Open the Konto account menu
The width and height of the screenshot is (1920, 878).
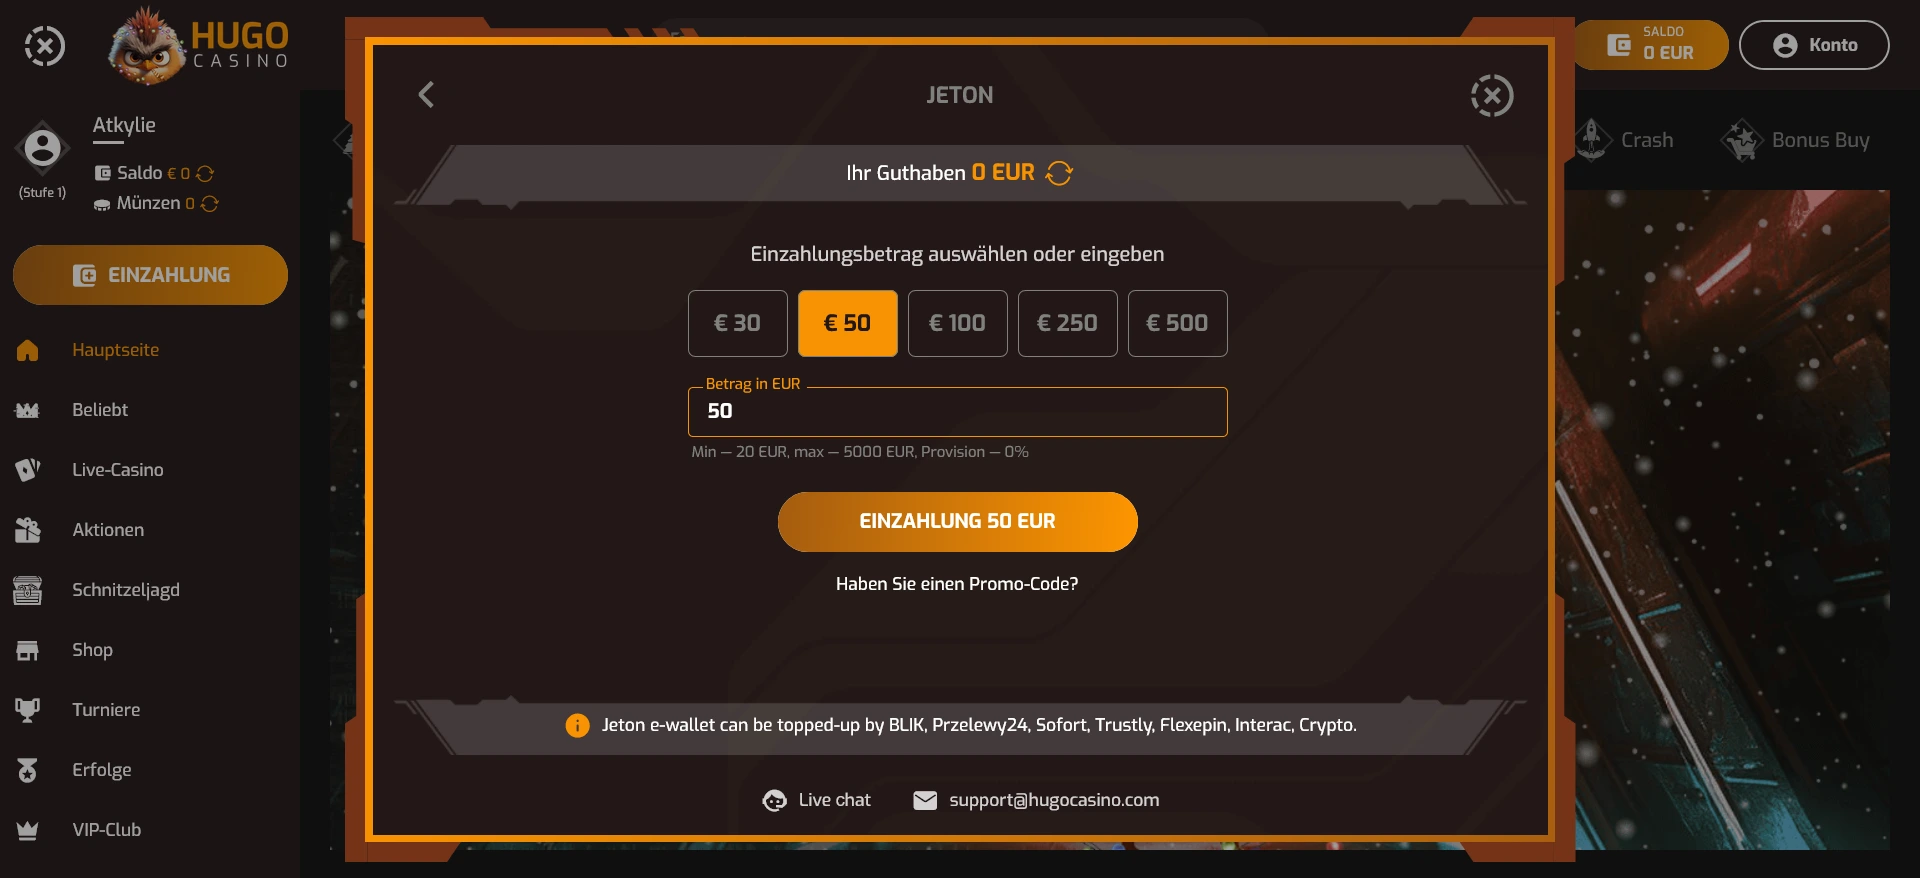(x=1813, y=45)
